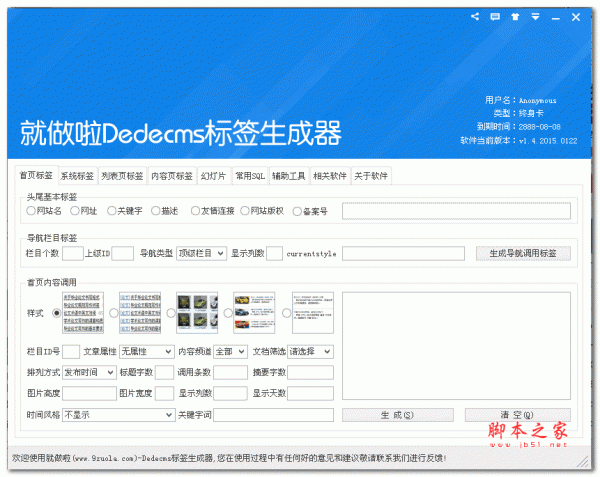Click the 栏目ID号 input field

(x=71, y=352)
